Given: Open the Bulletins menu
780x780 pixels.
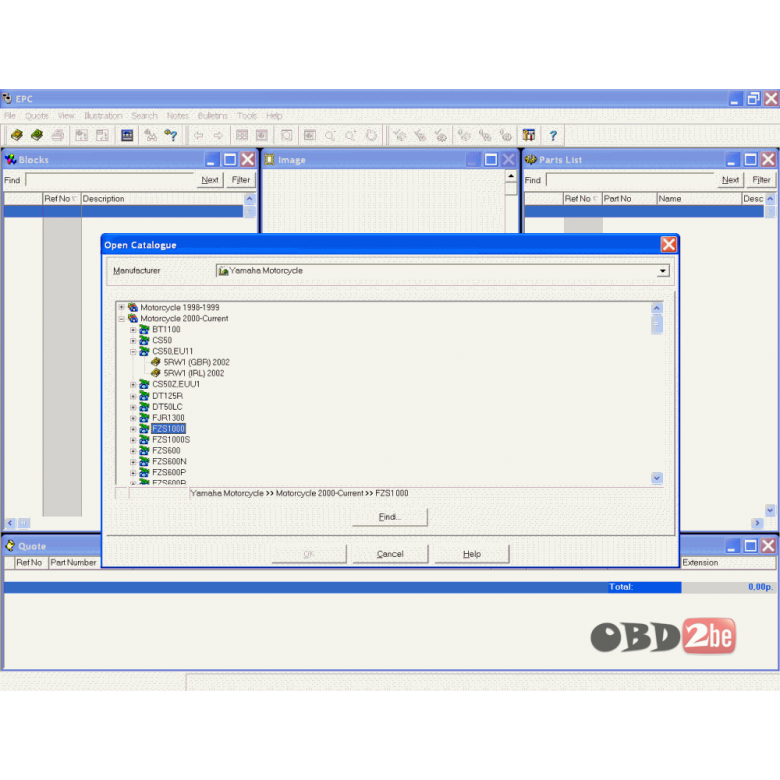Looking at the screenshot, I should click(x=212, y=116).
